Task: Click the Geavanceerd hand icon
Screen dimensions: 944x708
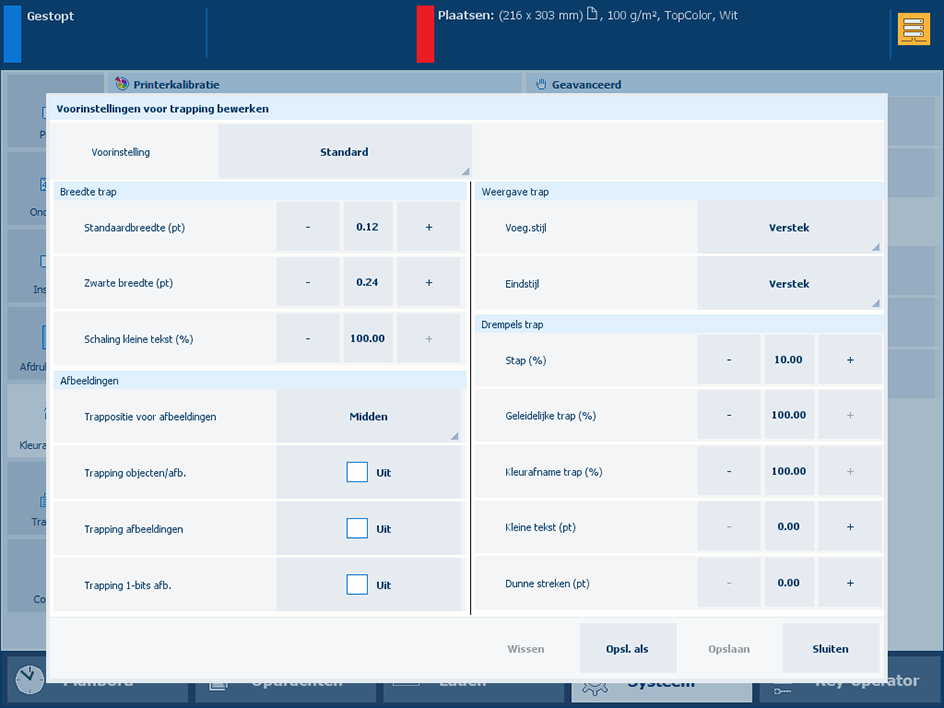Action: (541, 85)
